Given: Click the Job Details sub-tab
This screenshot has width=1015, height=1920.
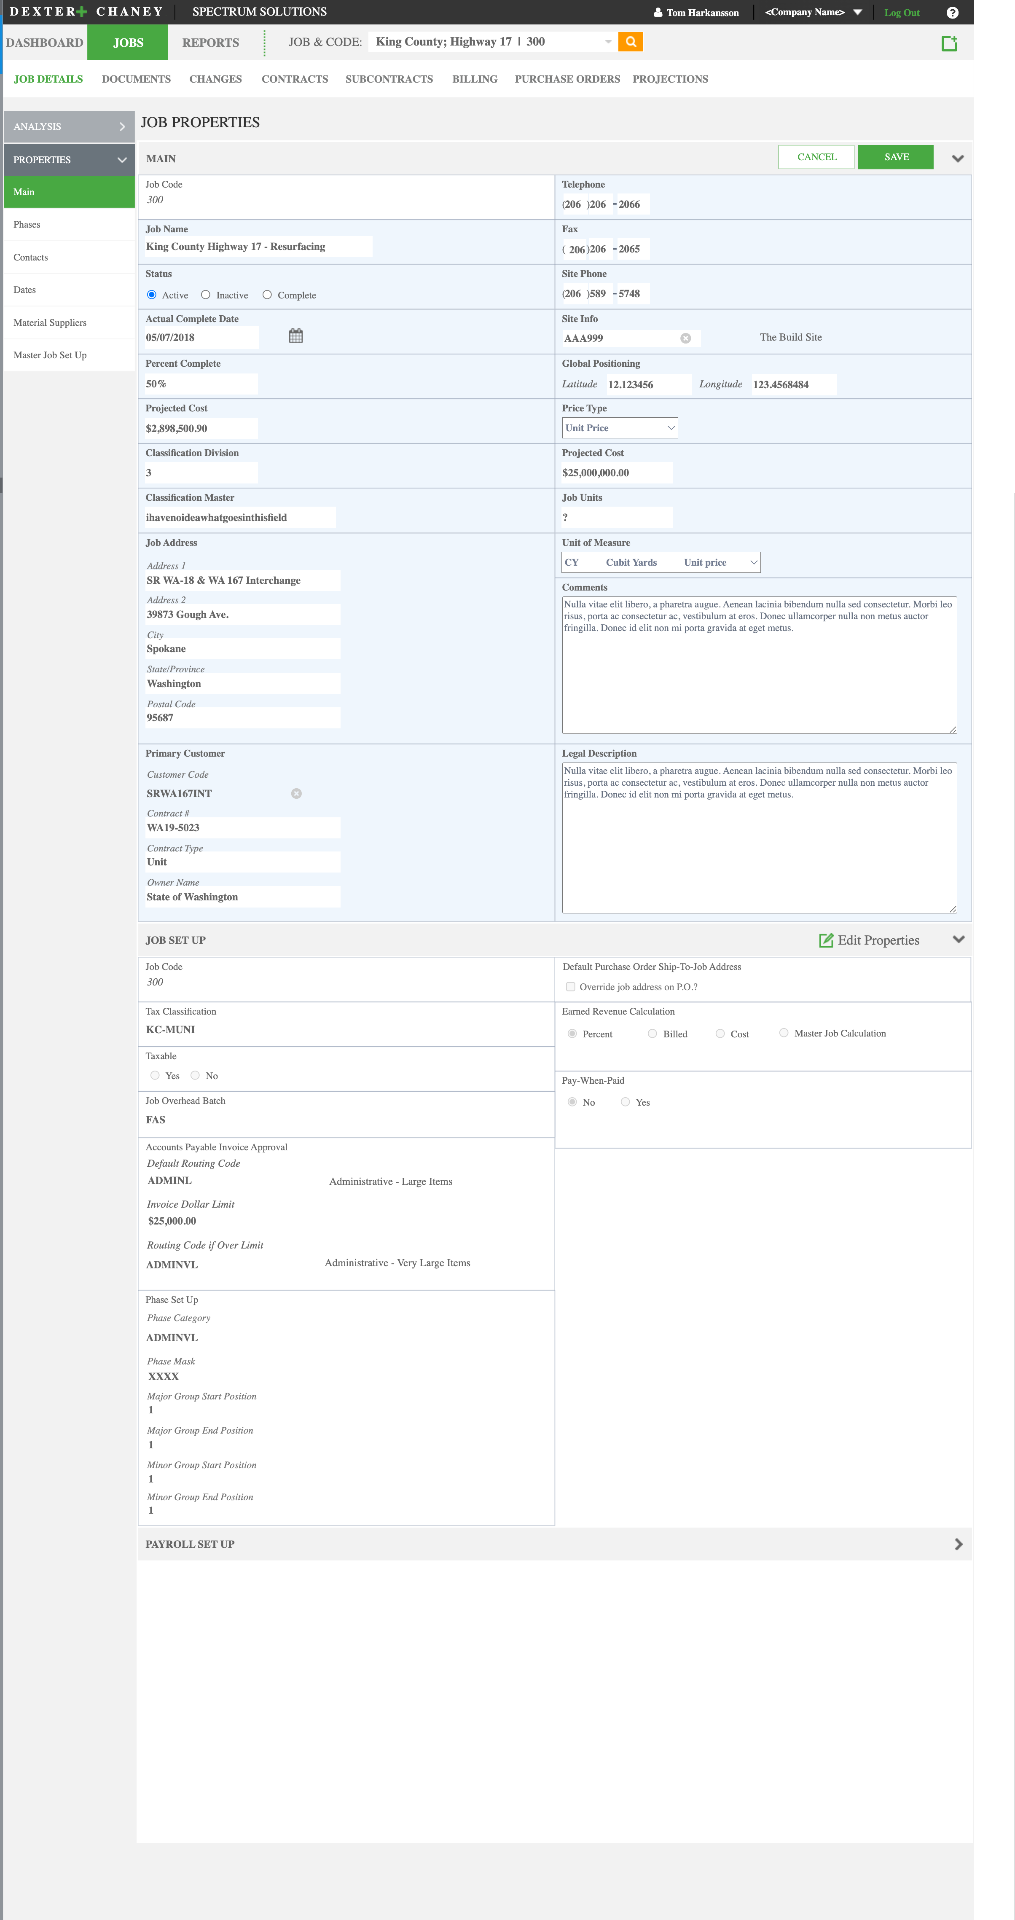Looking at the screenshot, I should point(48,79).
